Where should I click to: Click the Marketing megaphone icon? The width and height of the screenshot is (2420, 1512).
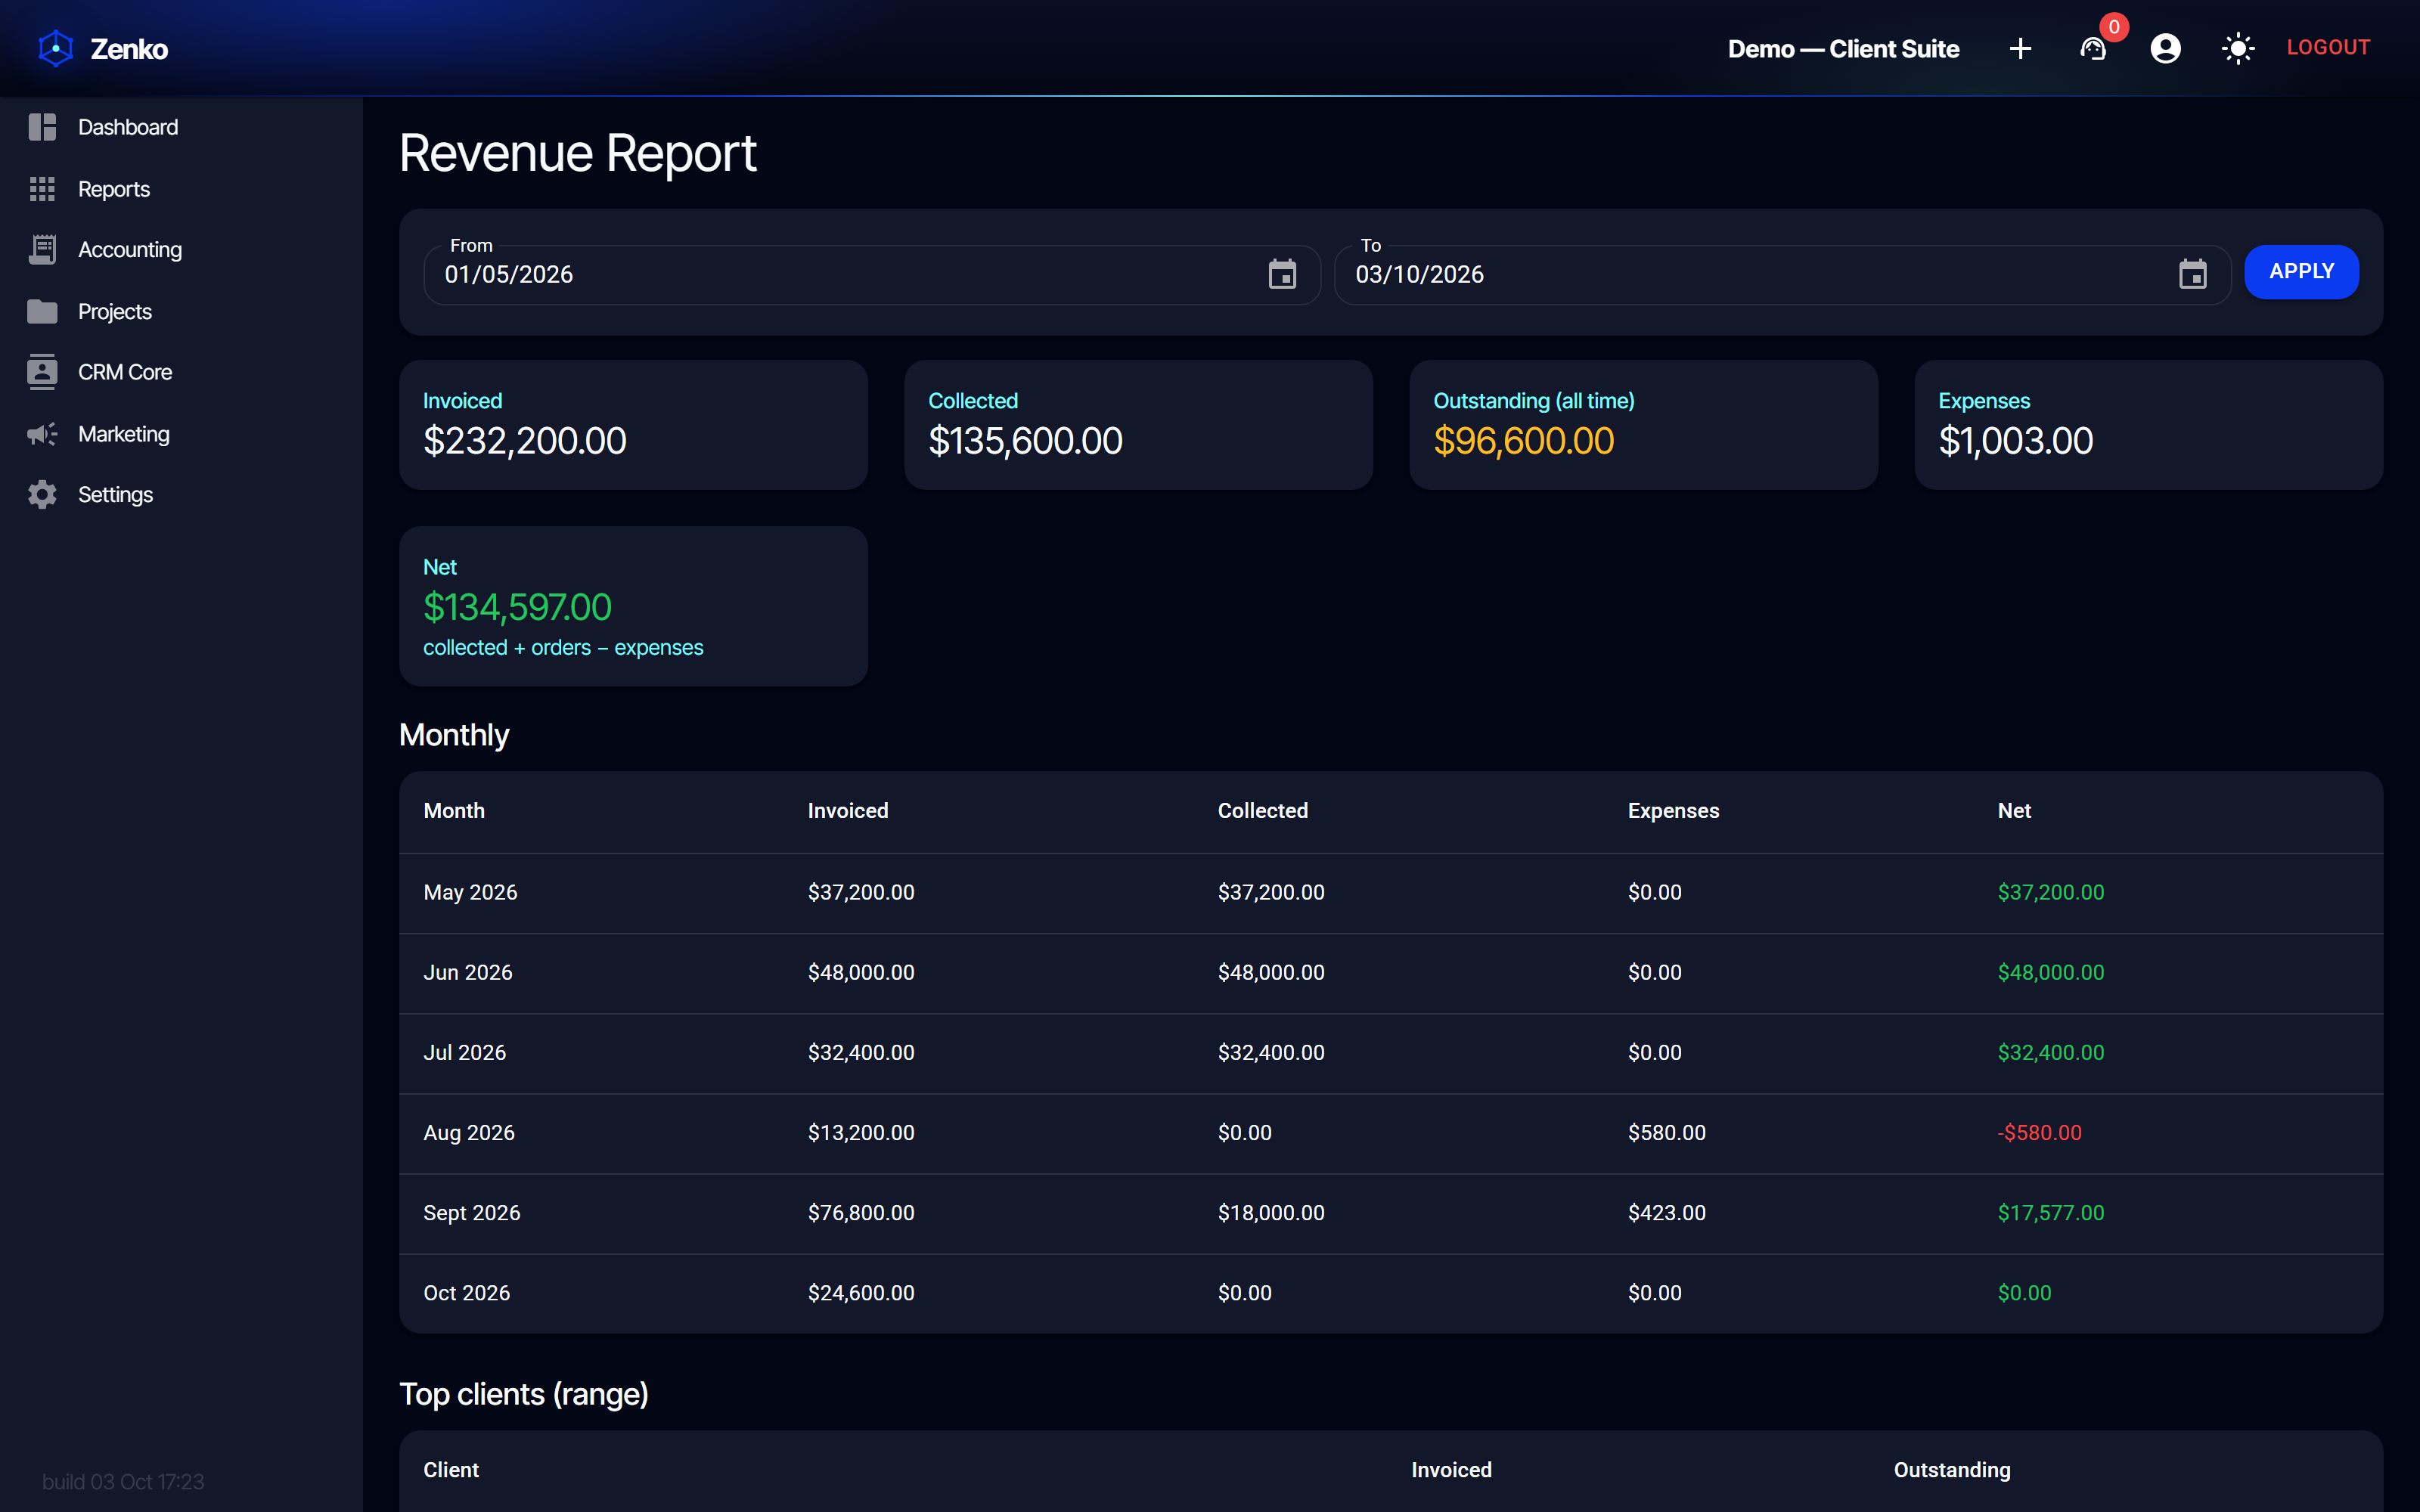[42, 434]
